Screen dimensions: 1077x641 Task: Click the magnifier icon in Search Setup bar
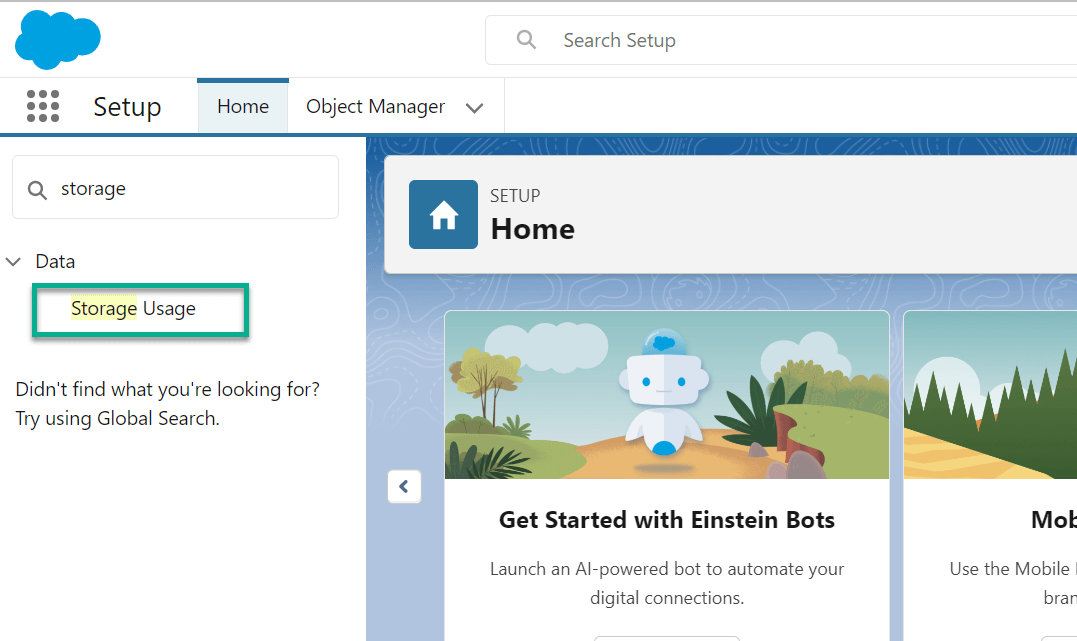click(526, 40)
